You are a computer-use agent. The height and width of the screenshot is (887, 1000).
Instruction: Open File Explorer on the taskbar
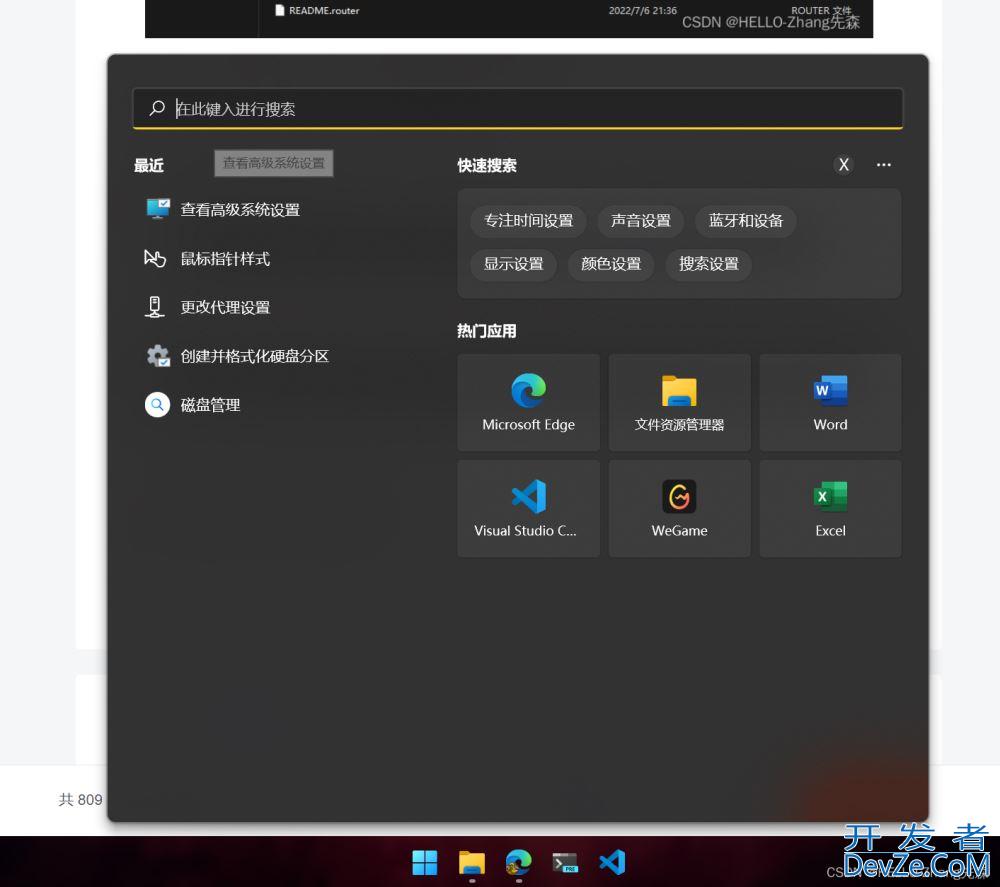(472, 863)
